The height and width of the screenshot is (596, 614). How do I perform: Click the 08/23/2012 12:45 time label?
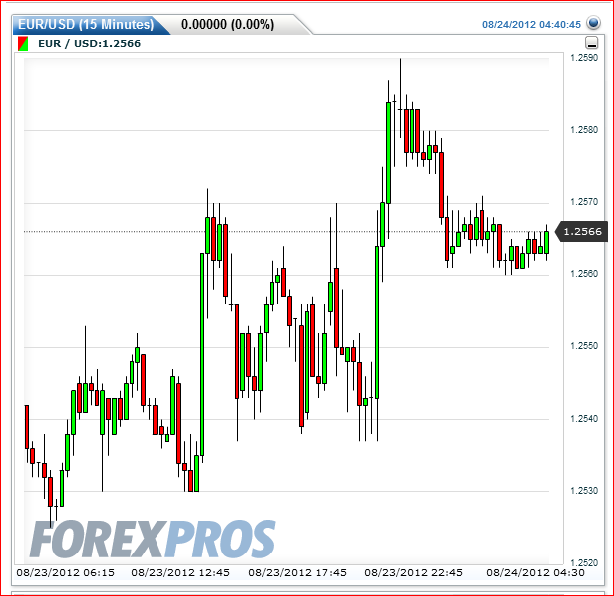click(x=181, y=573)
